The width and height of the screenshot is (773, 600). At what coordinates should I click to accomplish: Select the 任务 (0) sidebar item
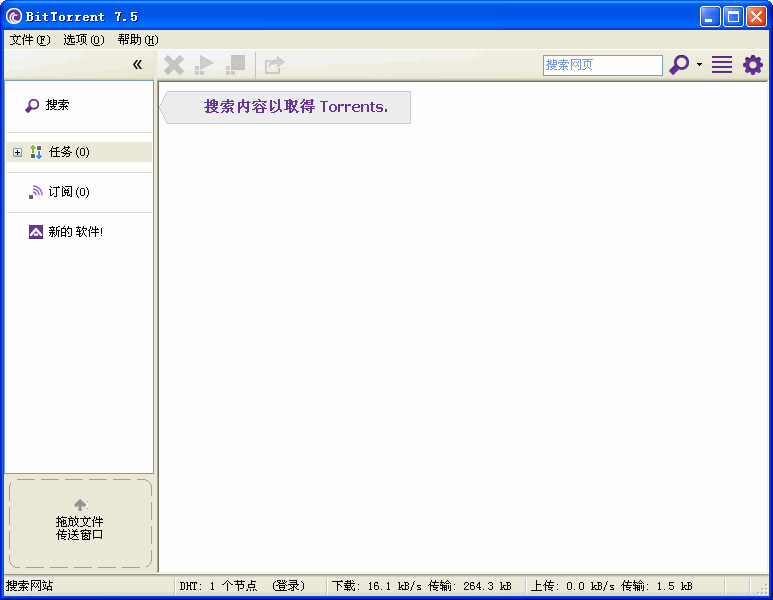pyautogui.click(x=79, y=152)
